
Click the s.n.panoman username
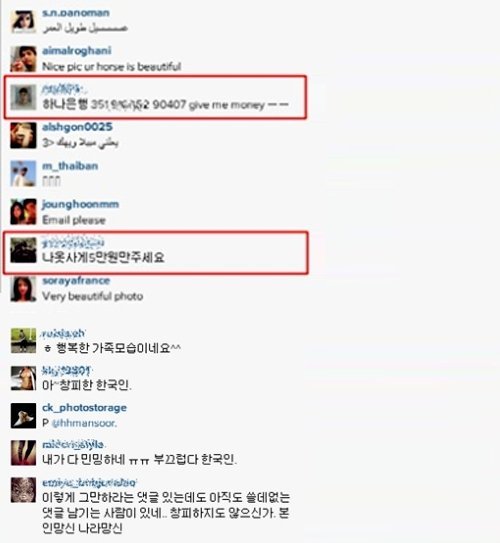76,13
